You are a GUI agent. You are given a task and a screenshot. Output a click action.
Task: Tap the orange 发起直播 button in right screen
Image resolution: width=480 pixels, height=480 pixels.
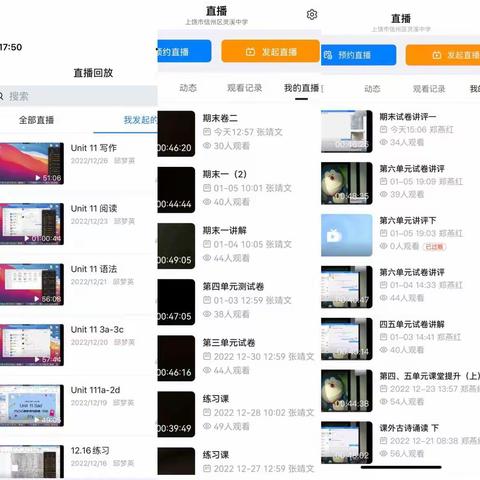[443, 55]
